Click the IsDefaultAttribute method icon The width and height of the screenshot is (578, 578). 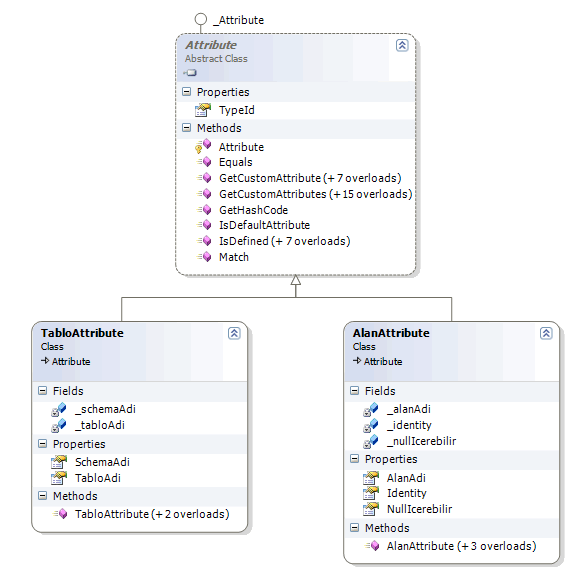204,225
